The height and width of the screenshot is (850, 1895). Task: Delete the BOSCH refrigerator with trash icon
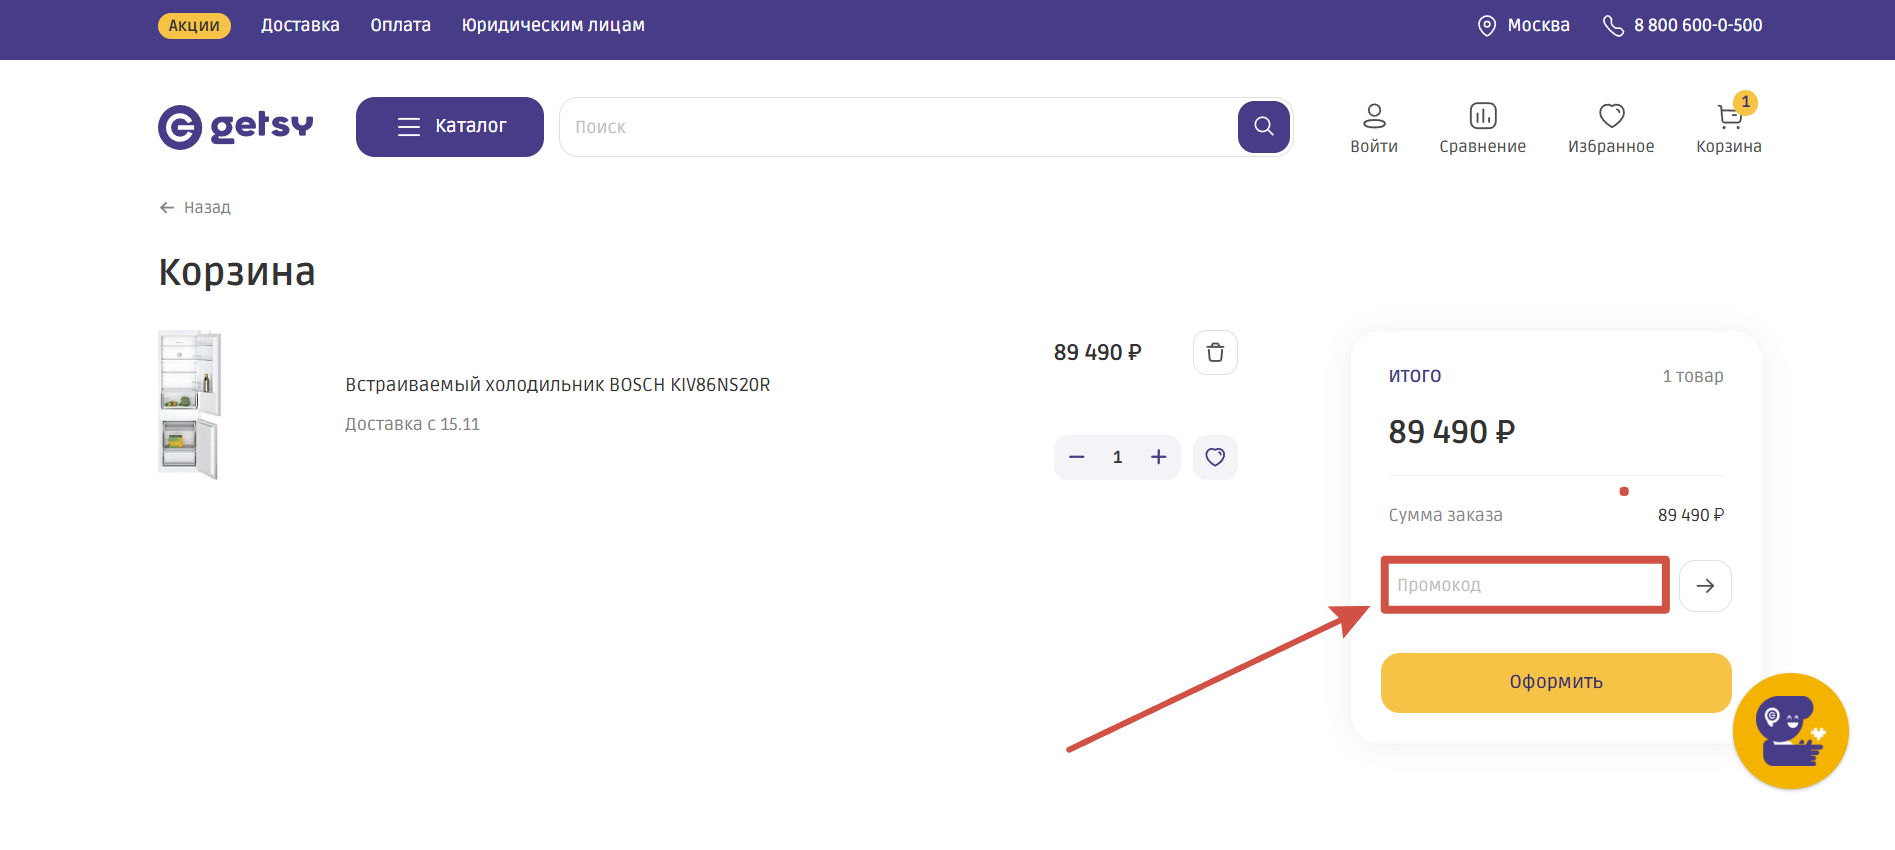pos(1215,352)
